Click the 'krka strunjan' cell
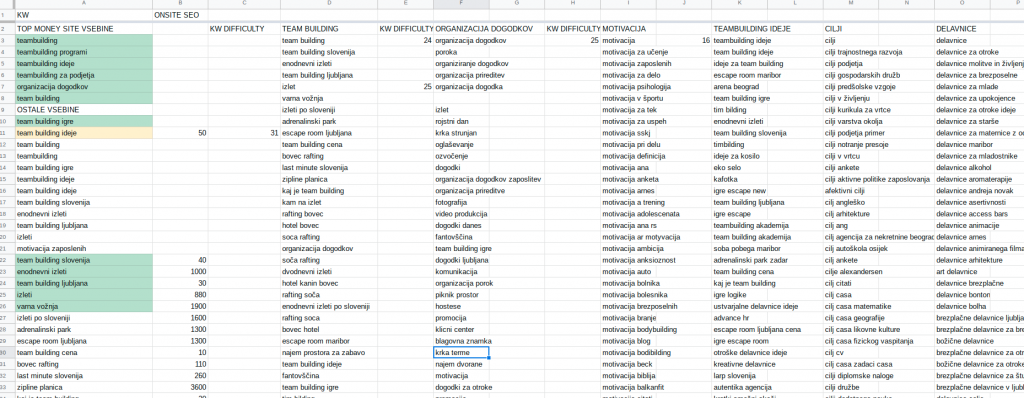 point(461,133)
